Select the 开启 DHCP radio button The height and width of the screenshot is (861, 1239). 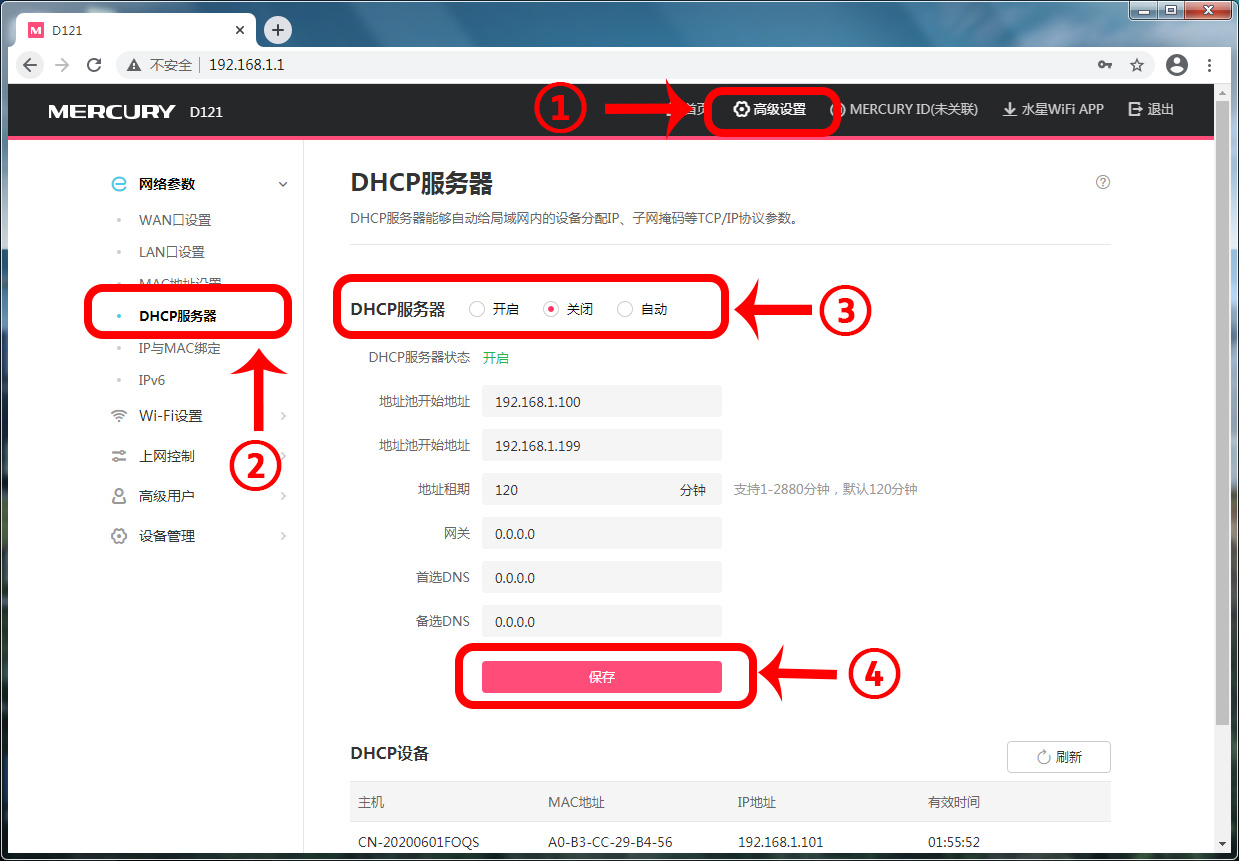(477, 309)
